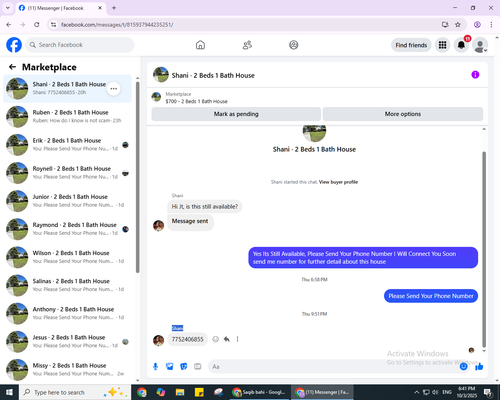Screen dimensions: 500x400
Task: Click Find friends button
Action: (411, 45)
